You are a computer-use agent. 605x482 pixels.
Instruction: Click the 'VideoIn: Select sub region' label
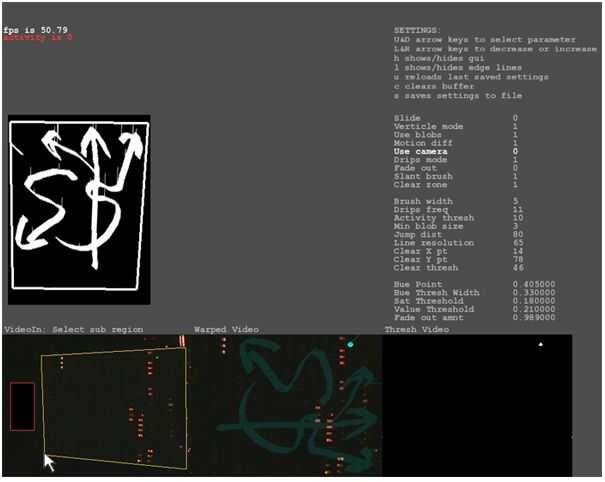pos(74,330)
